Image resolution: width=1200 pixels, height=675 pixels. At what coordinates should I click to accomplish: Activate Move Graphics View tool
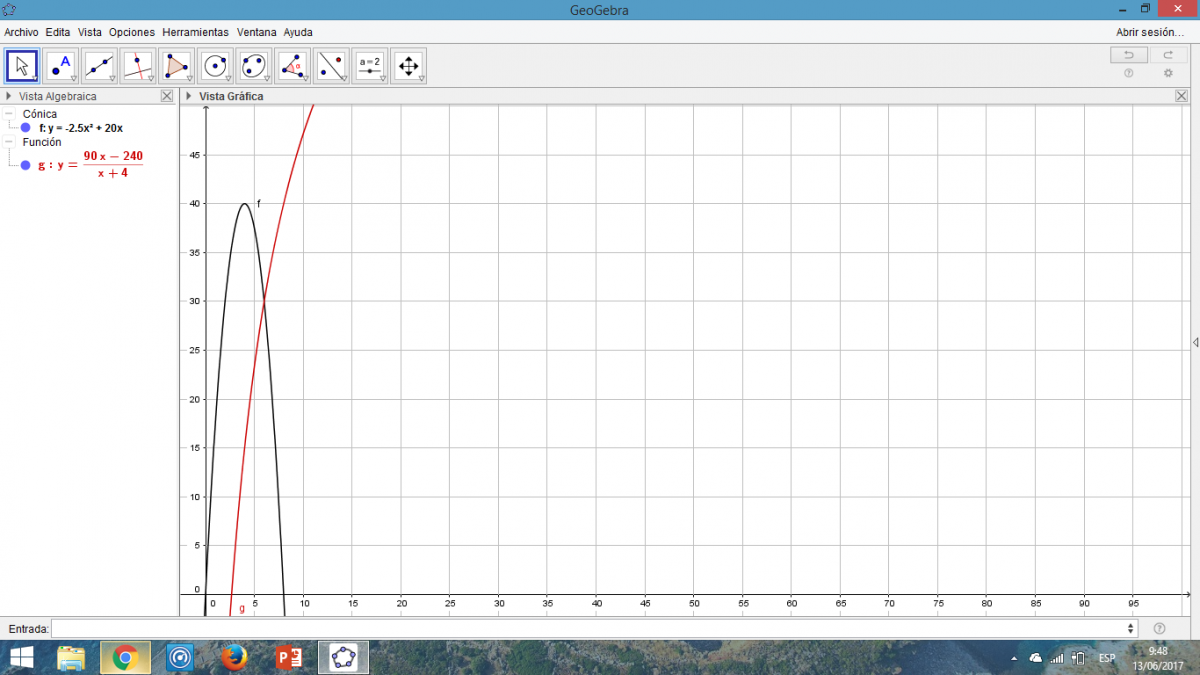[x=408, y=66]
